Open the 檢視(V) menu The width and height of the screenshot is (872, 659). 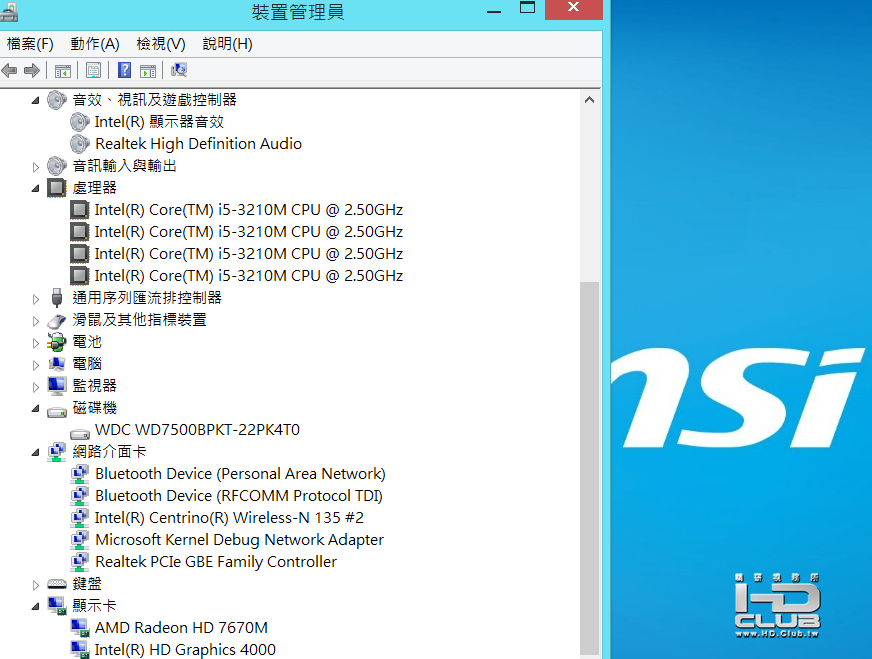[161, 44]
